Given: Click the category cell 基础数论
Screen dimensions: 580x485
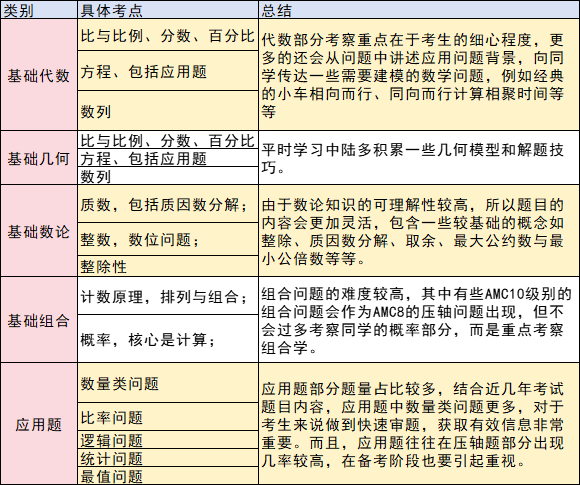Looking at the screenshot, I should 39,231.
